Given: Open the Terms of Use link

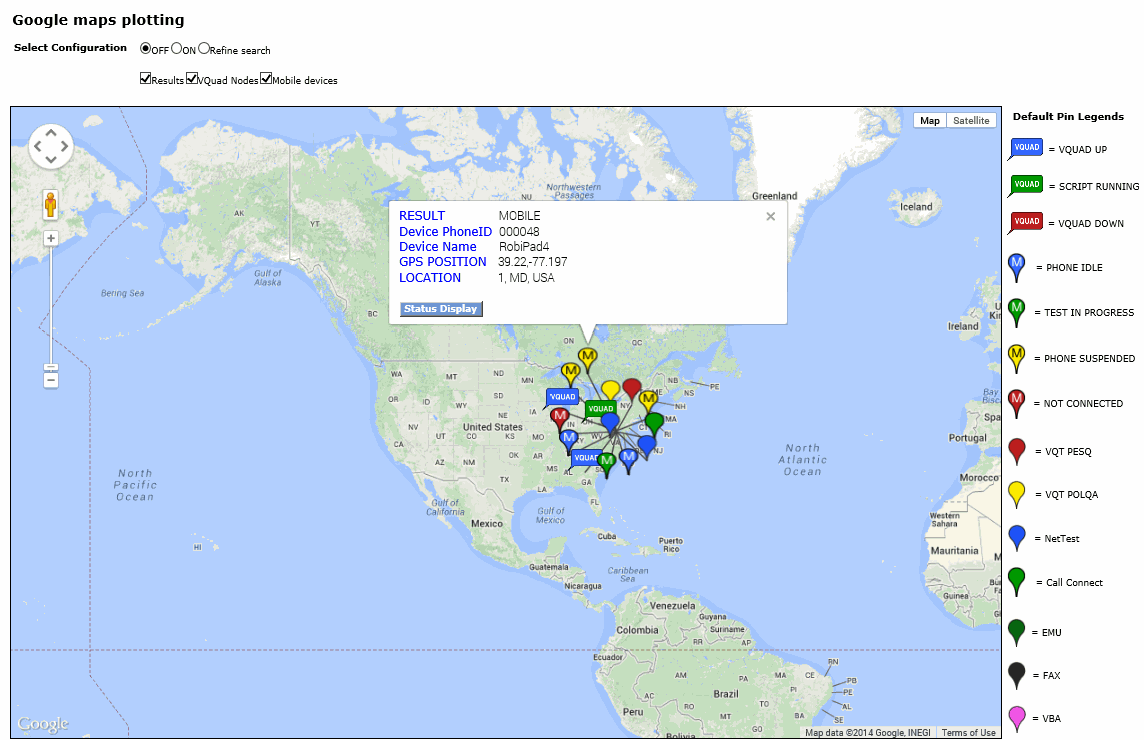Looking at the screenshot, I should [968, 733].
